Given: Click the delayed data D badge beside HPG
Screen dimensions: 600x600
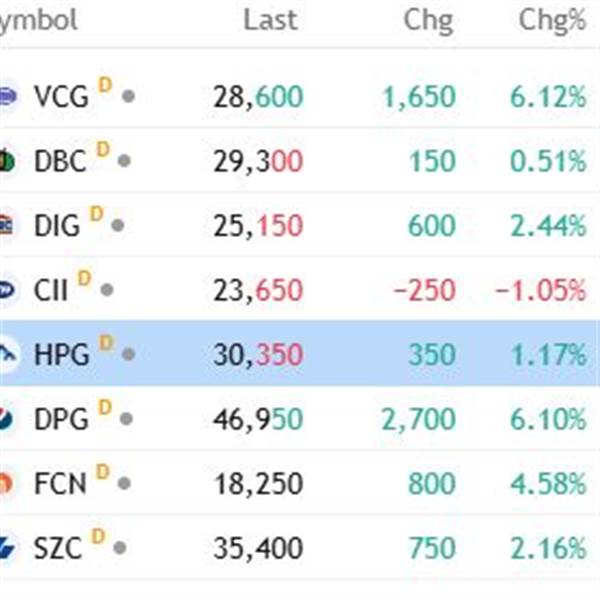Looking at the screenshot, I should (106, 343).
